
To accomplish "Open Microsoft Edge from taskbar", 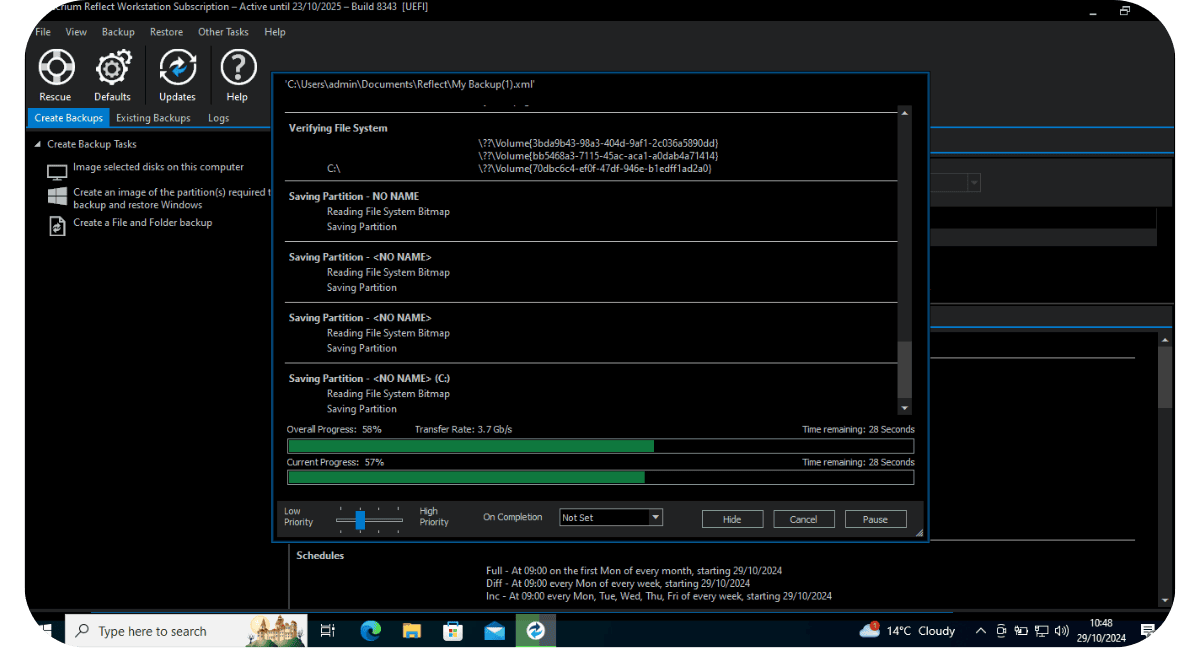I will click(371, 631).
